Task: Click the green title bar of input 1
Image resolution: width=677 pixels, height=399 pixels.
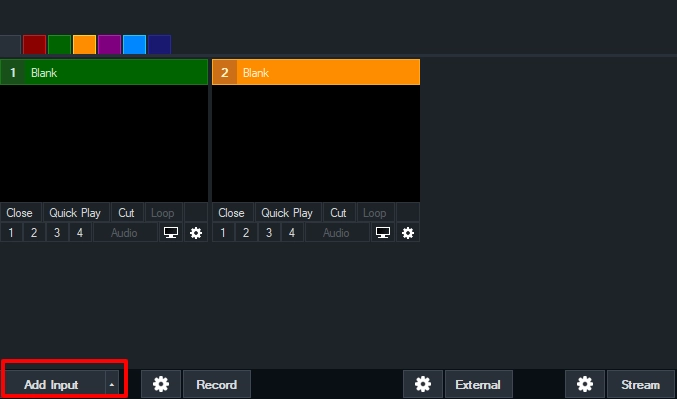Action: tap(104, 72)
